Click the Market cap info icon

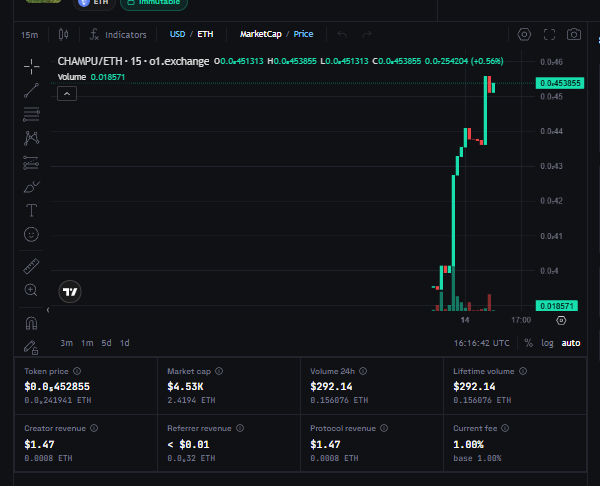tap(219, 371)
